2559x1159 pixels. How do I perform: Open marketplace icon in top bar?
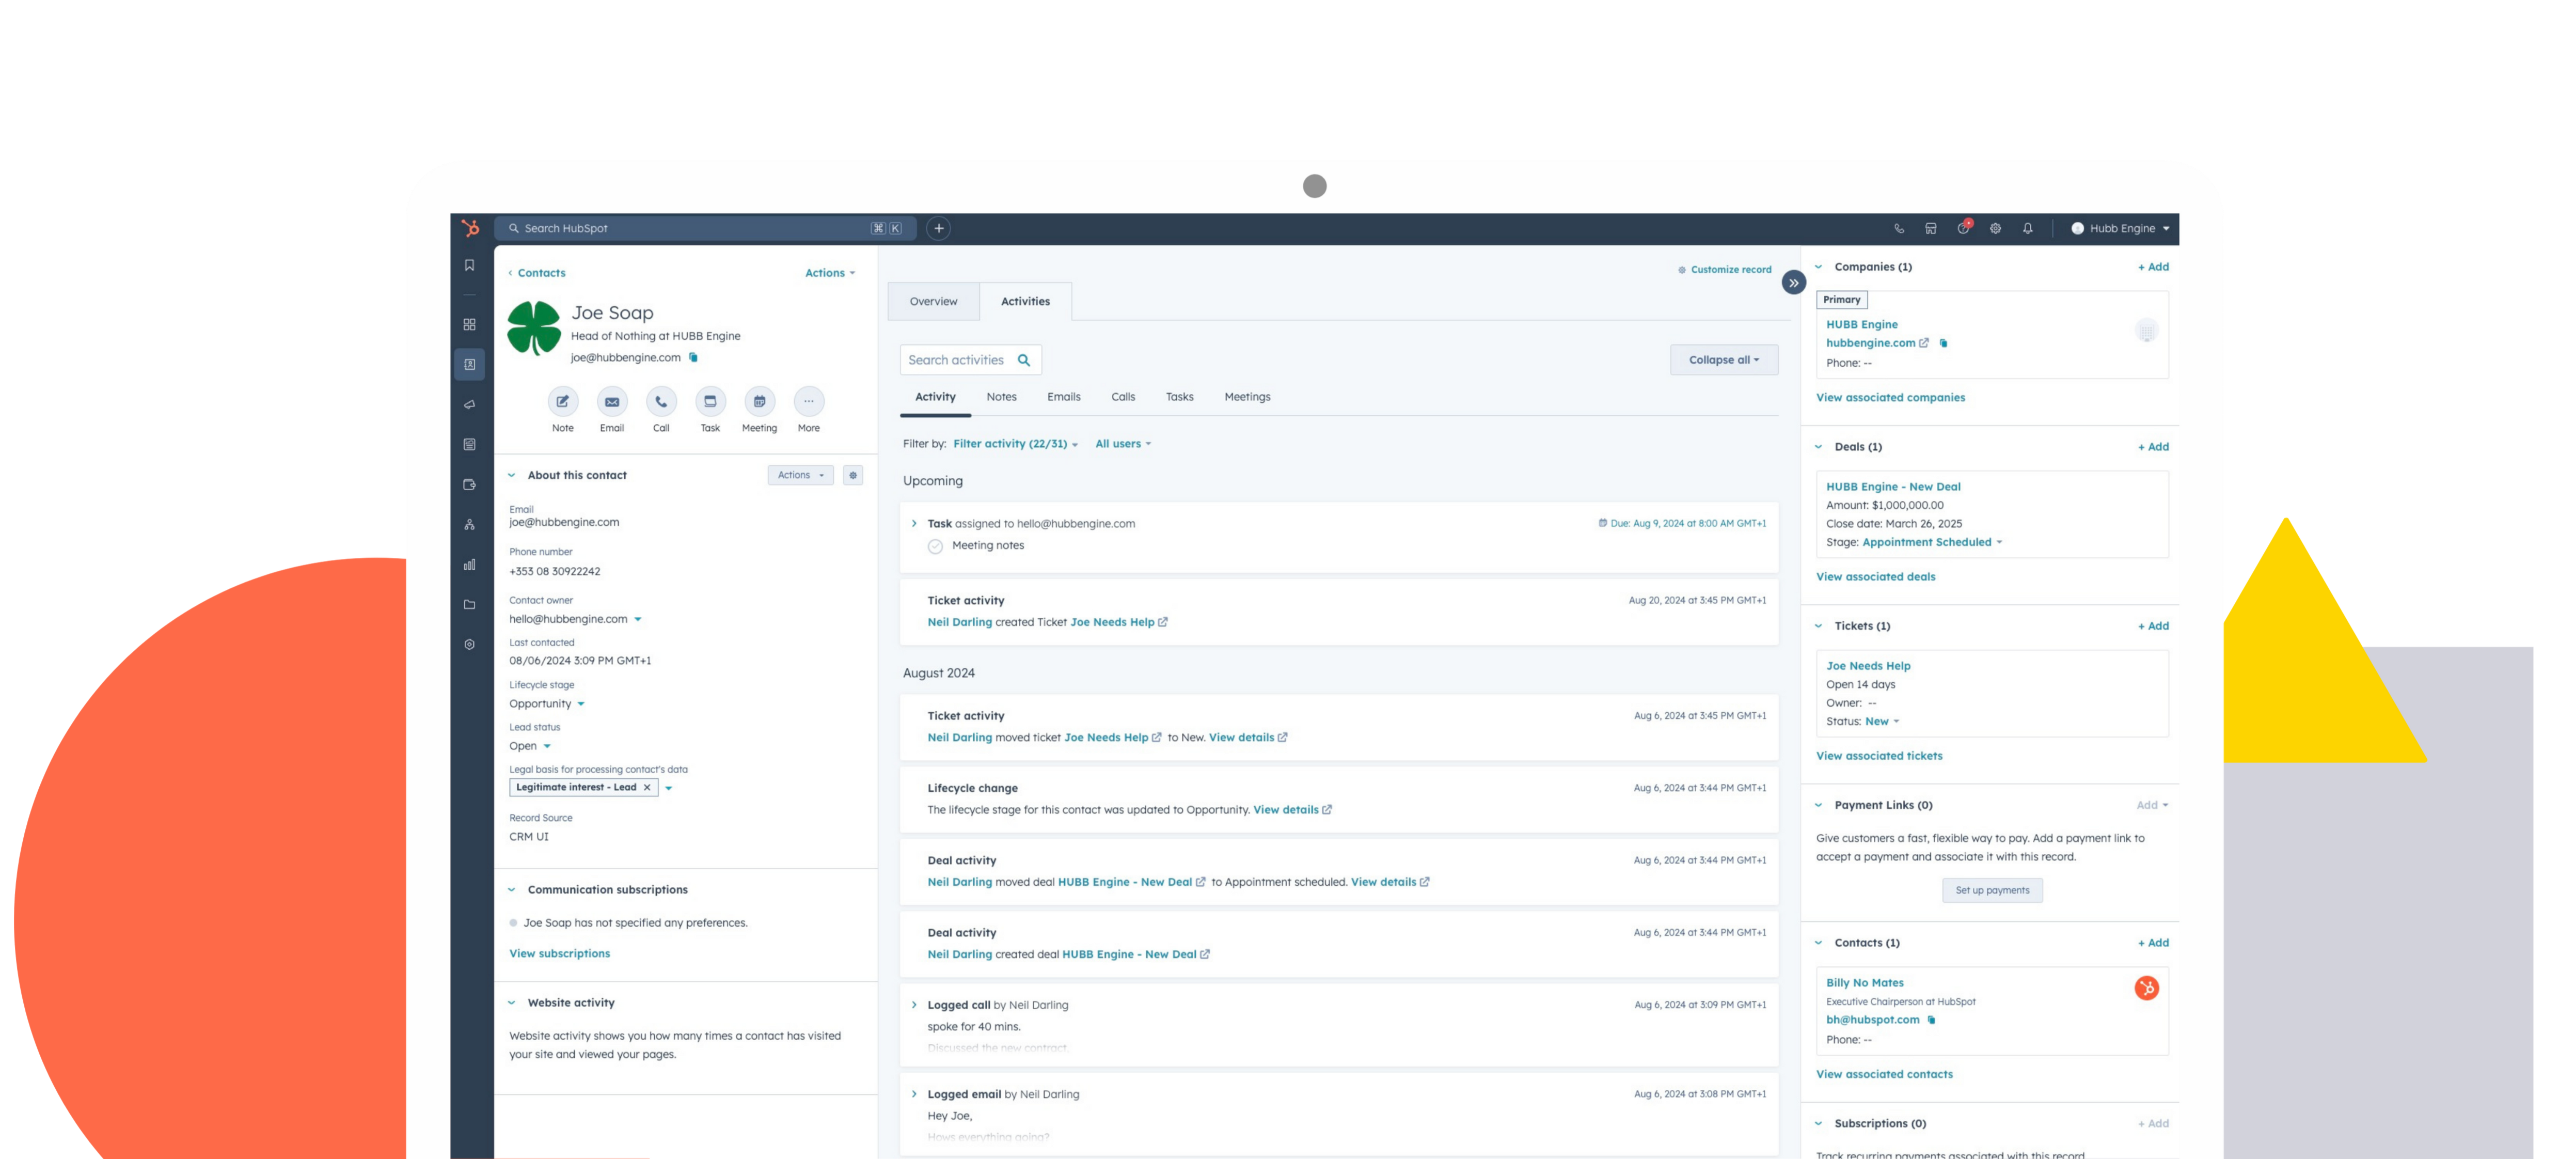click(1931, 228)
